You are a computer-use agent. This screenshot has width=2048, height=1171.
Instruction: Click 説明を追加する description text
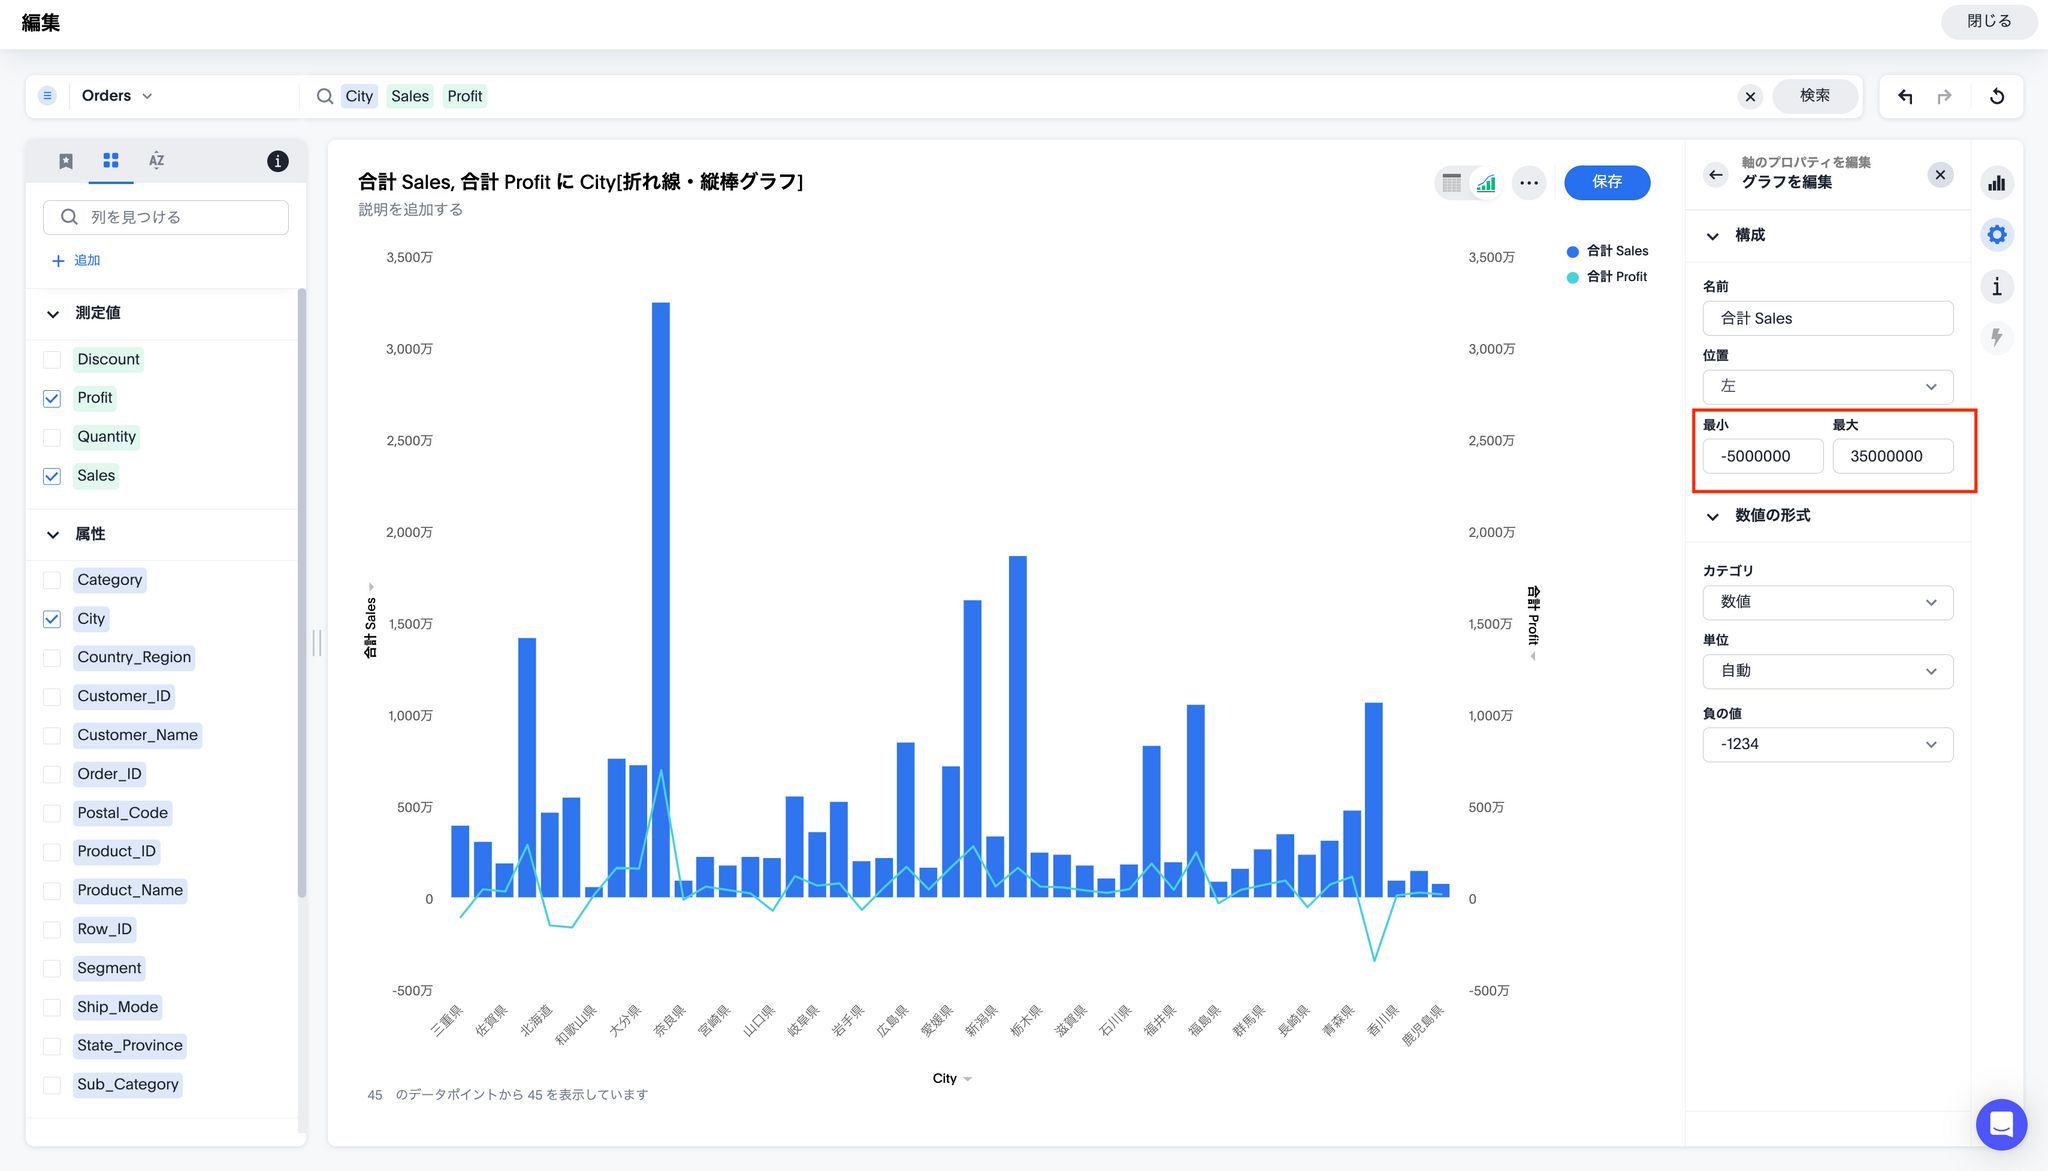pos(410,210)
